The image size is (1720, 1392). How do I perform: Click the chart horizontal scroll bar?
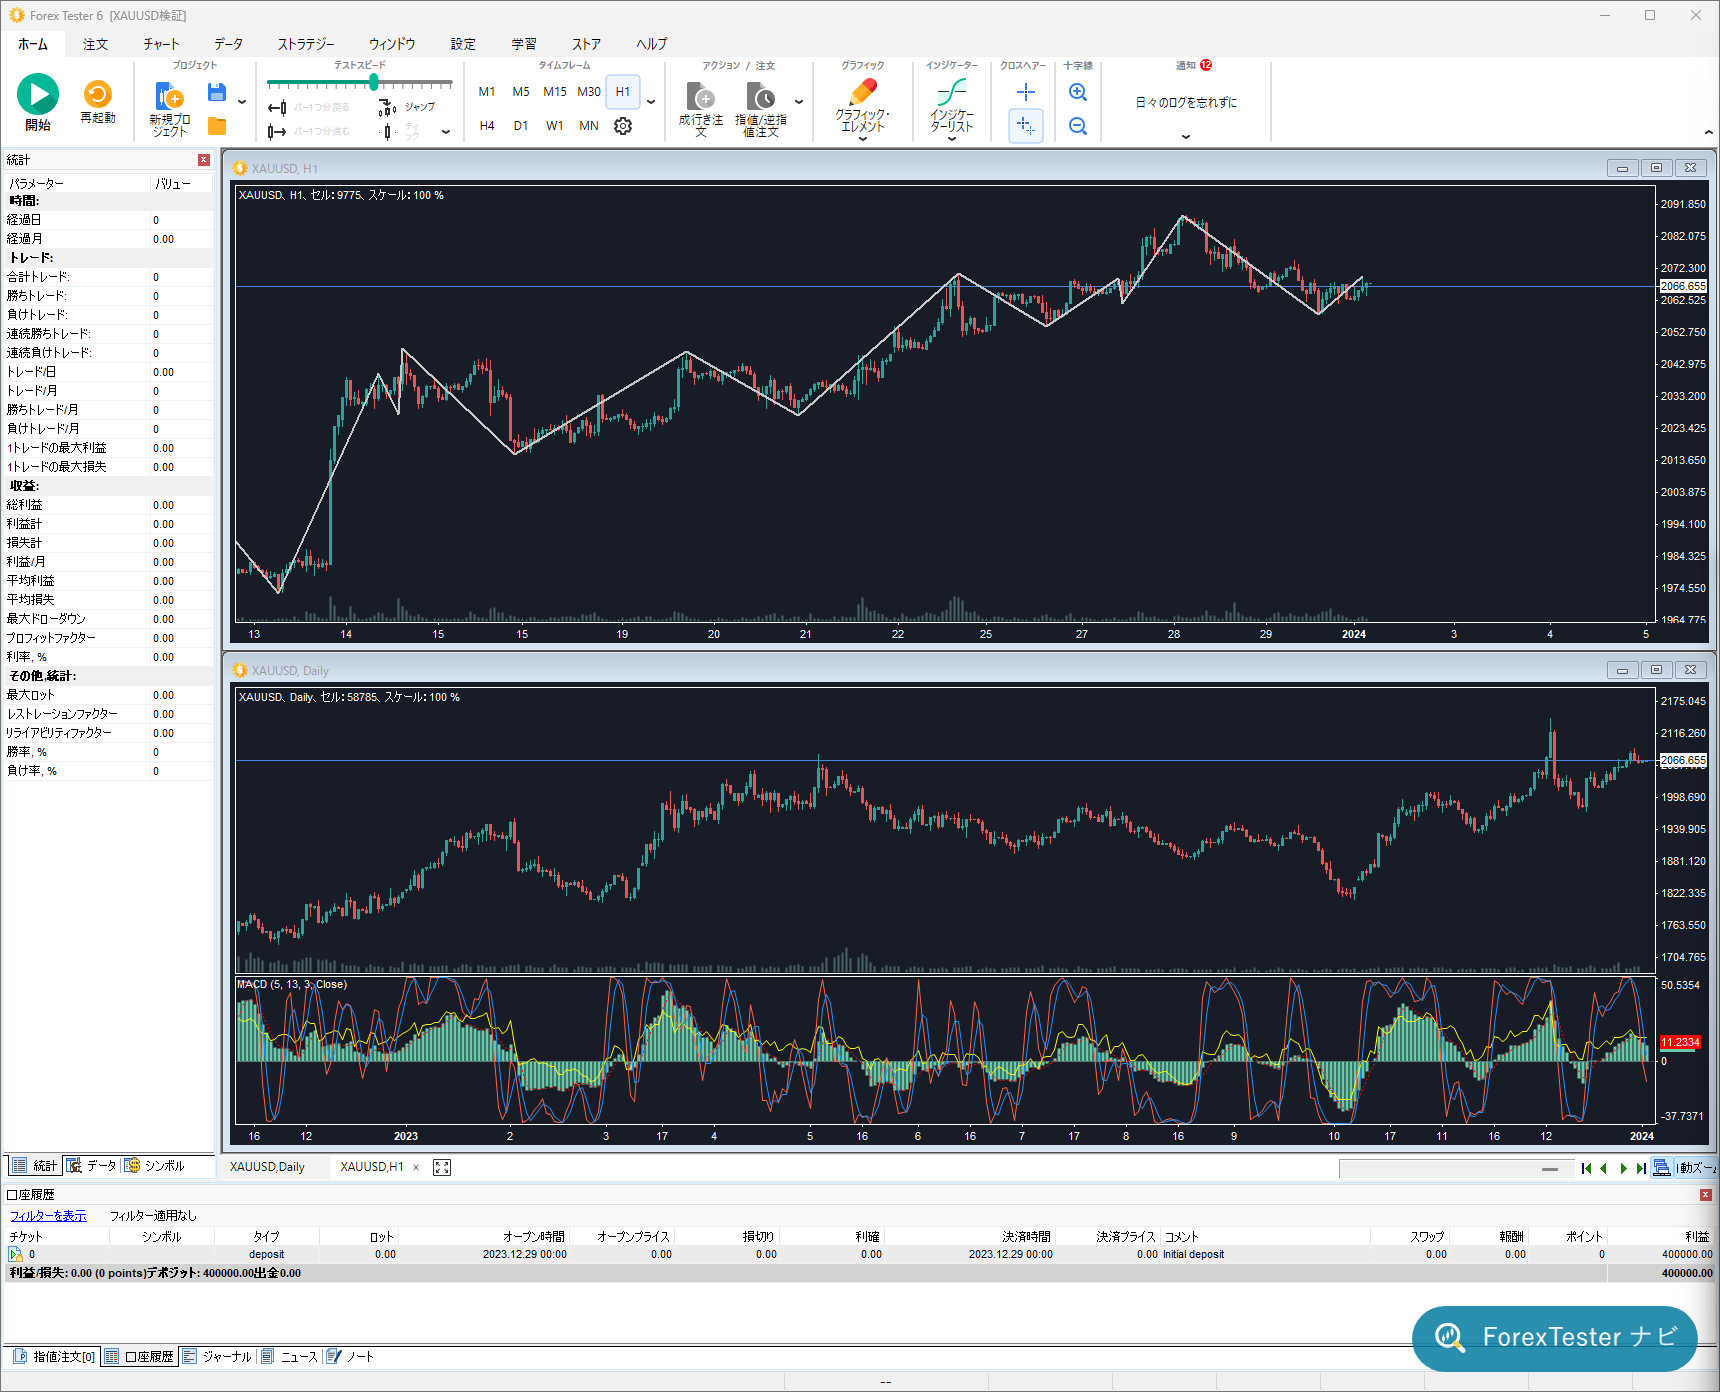[x=1455, y=1168]
